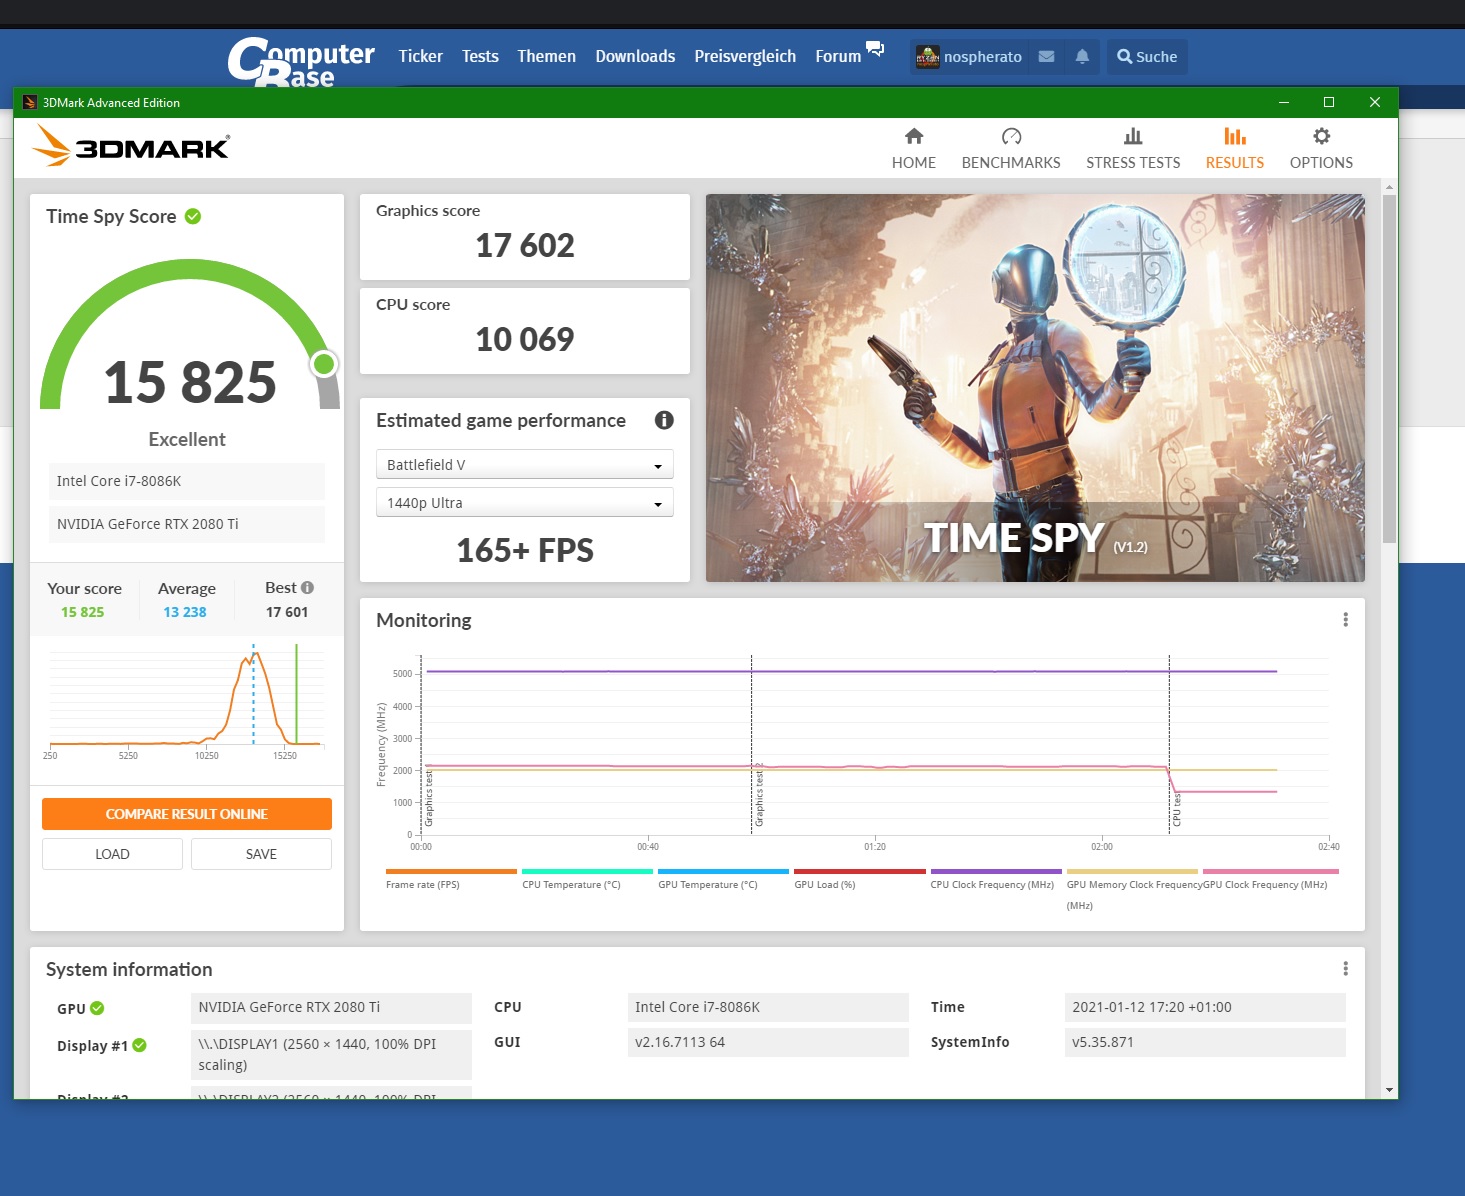Click the CPU score value 10 069

[x=525, y=340]
